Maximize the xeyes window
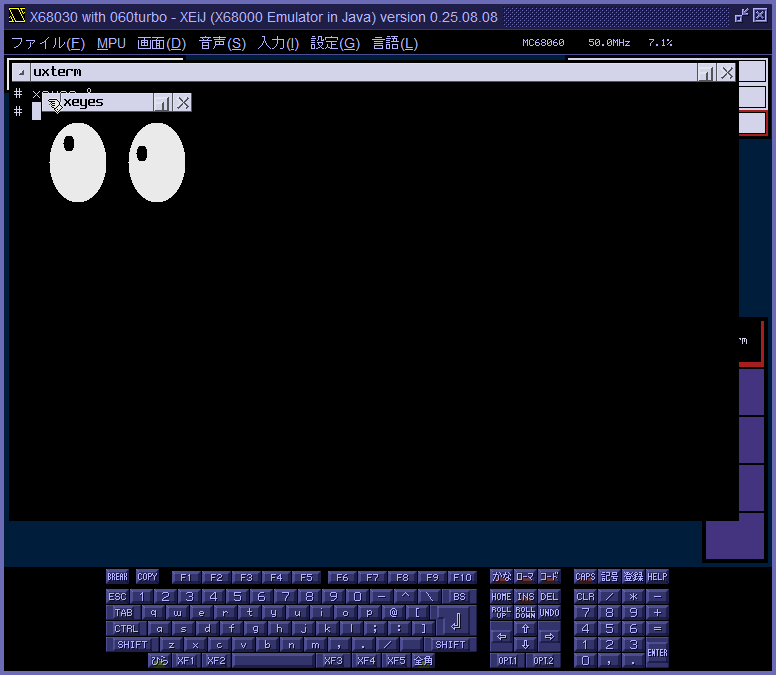This screenshot has width=776, height=675. pyautogui.click(x=162, y=103)
